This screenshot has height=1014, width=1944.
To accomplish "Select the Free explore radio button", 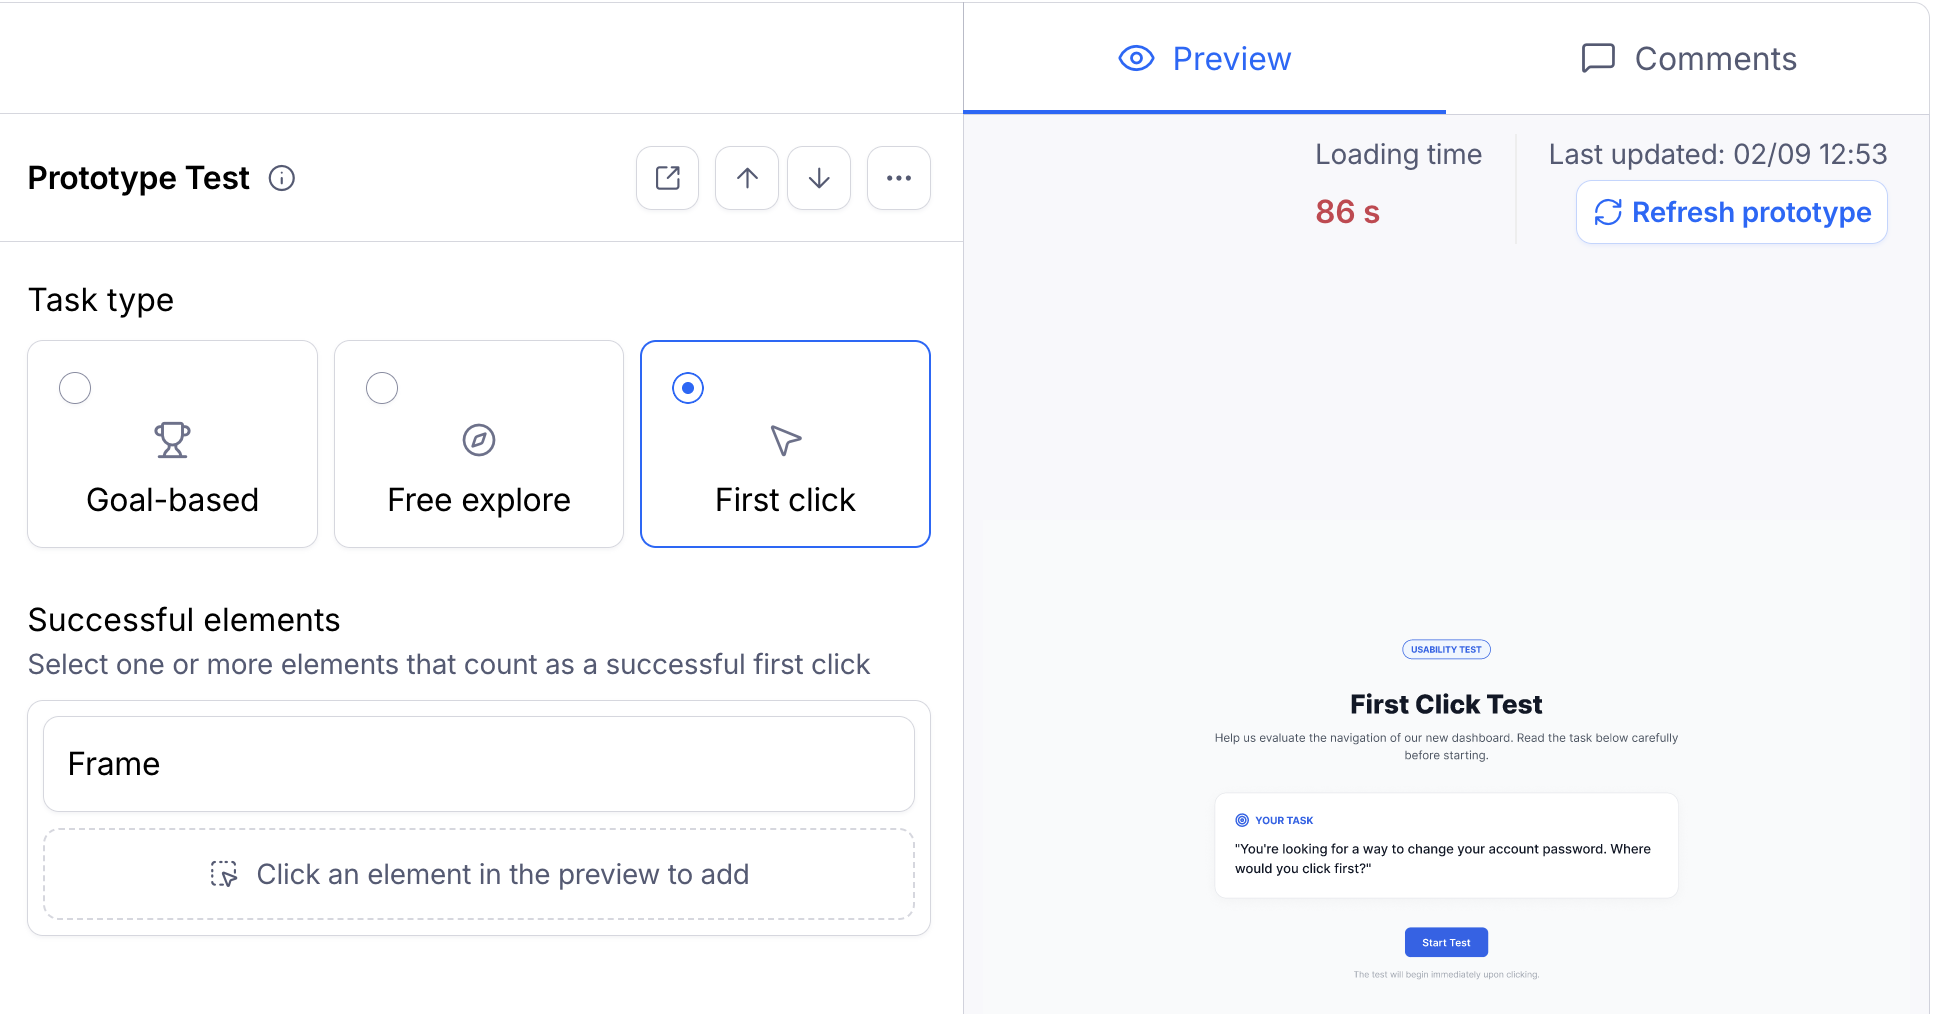I will coord(382,388).
